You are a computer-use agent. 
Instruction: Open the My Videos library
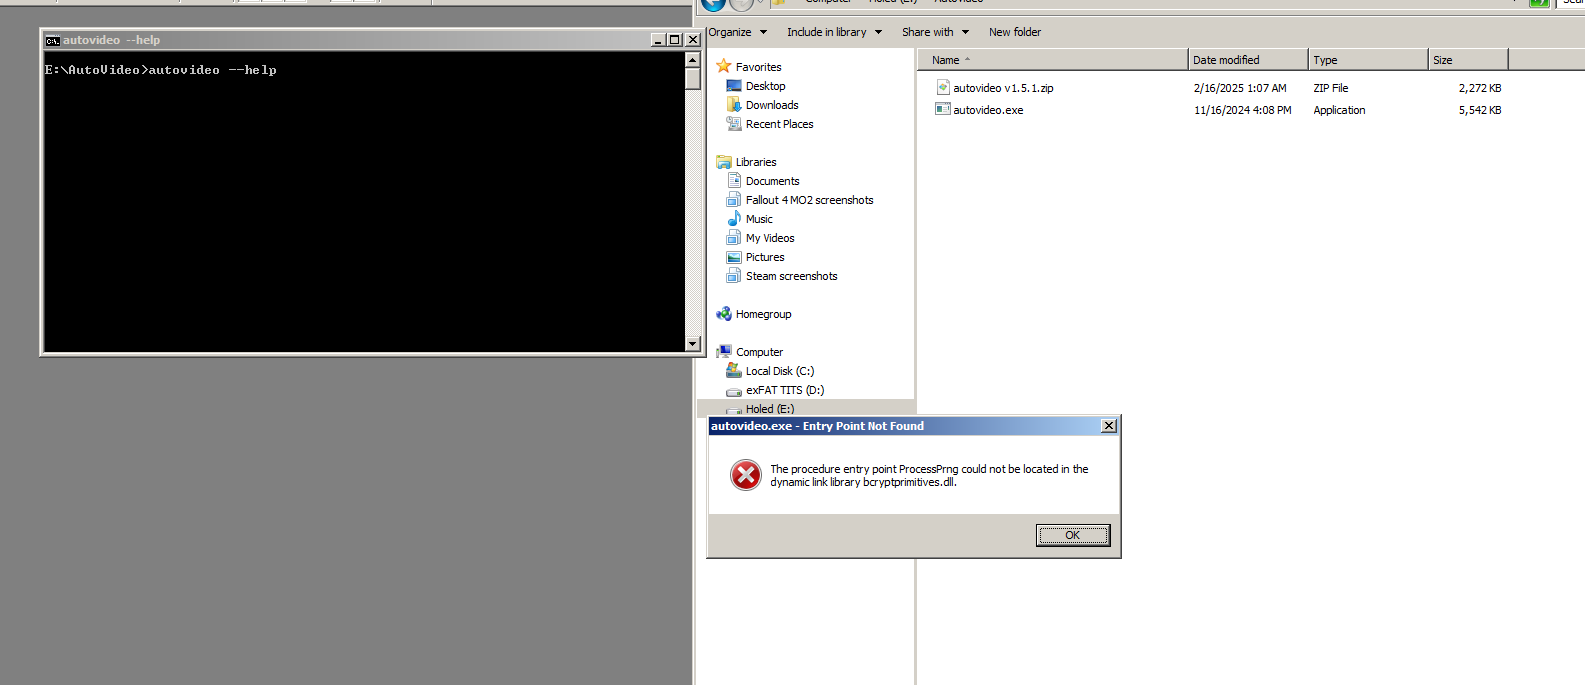pyautogui.click(x=770, y=238)
